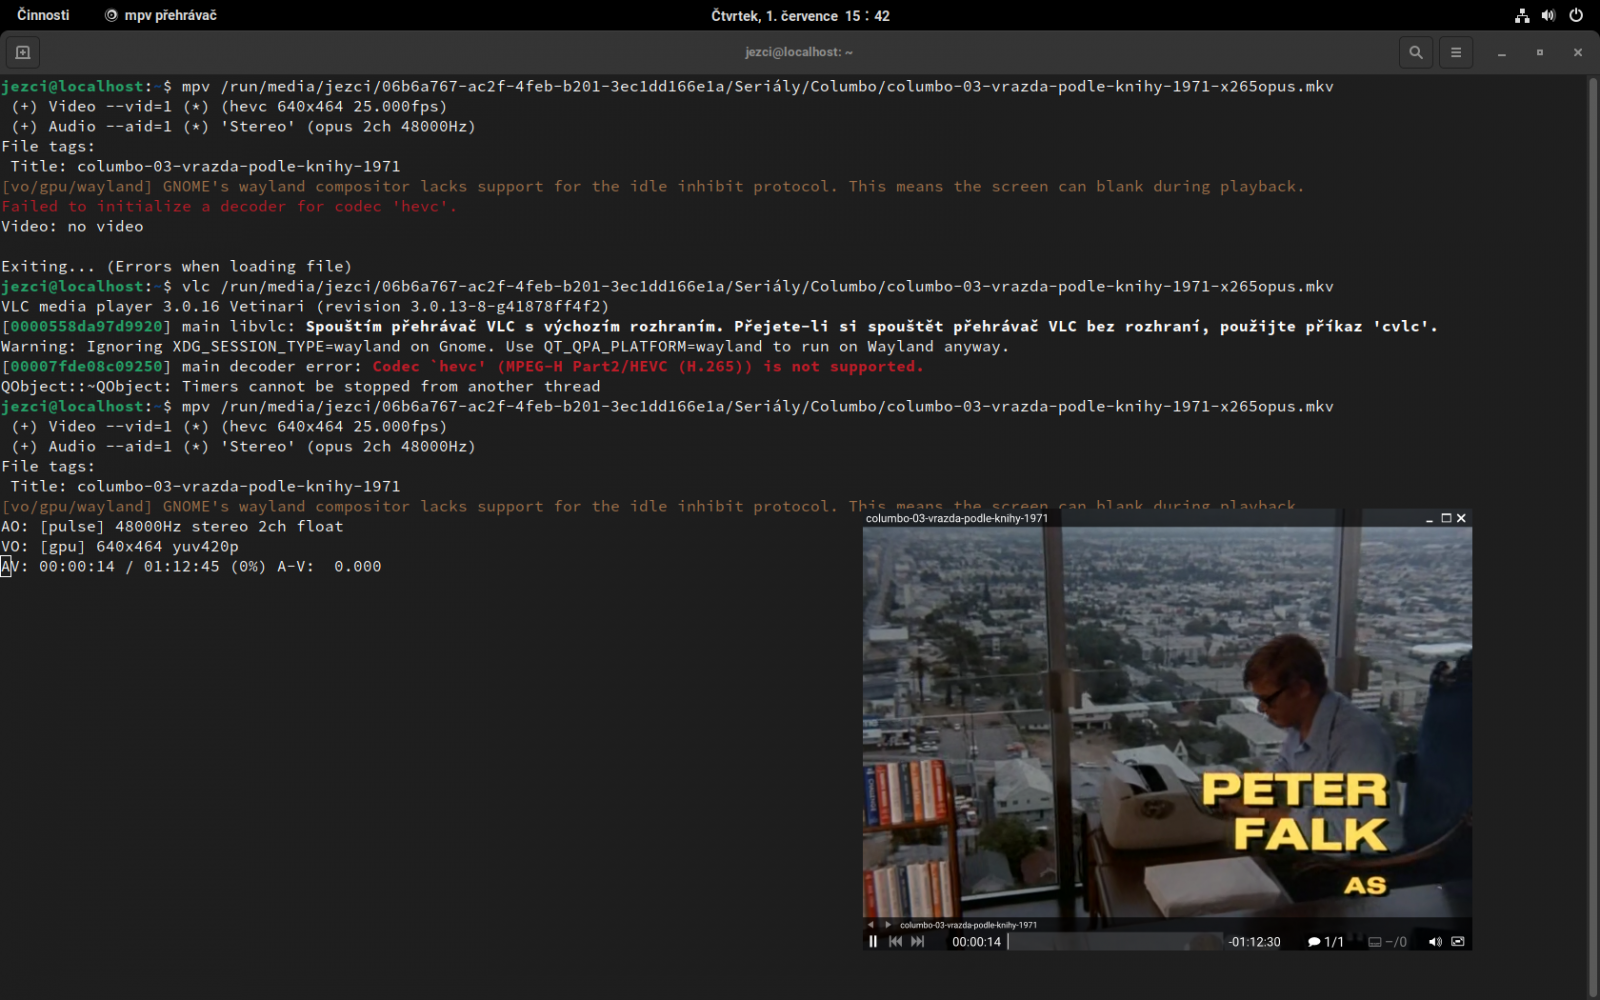The image size is (1600, 1000).
Task: Pause playback in the mpv player
Action: point(873,942)
